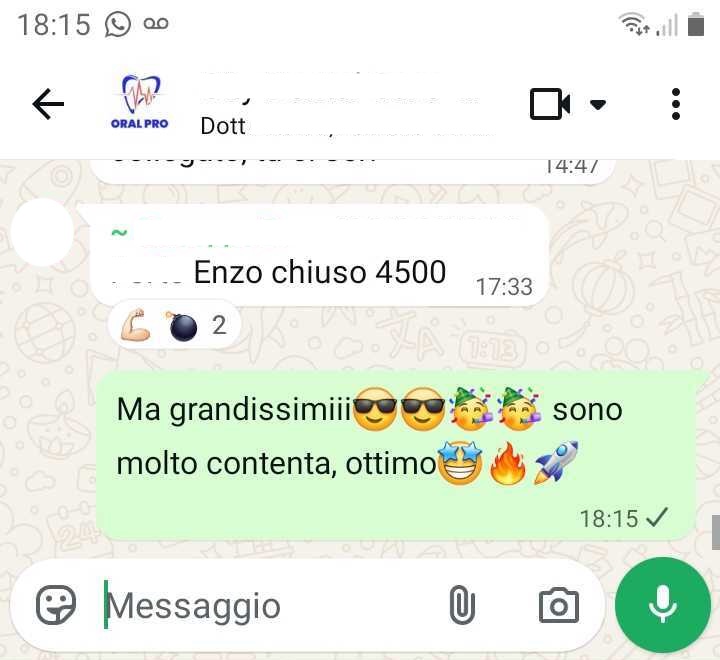Tap the bomb emoji reaction

click(x=182, y=326)
